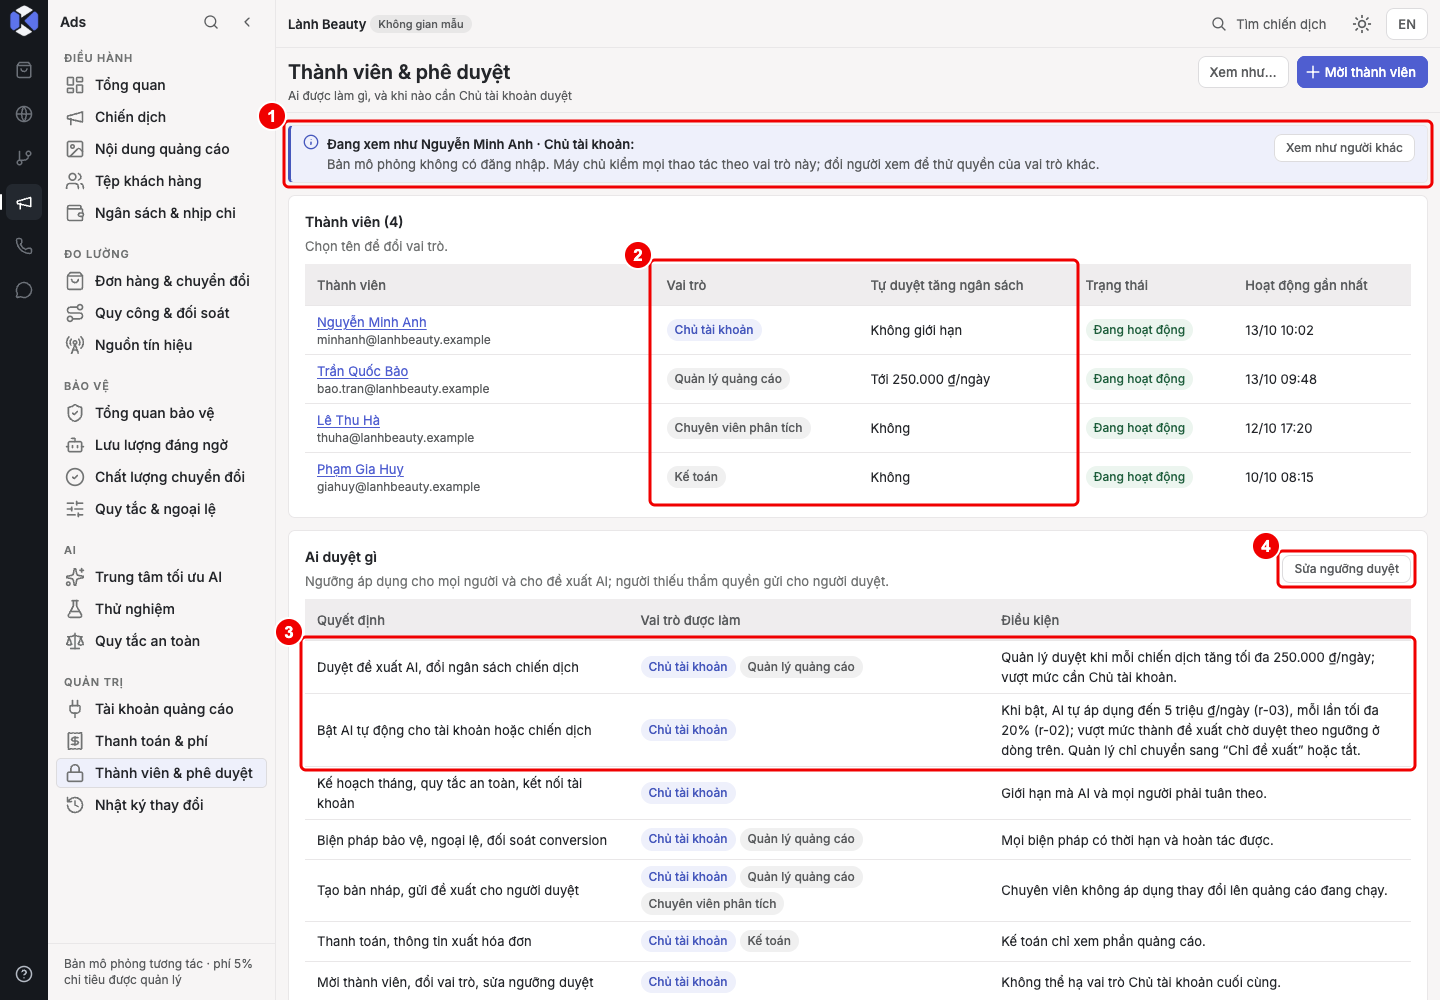Open the globe module in the left rail

point(24,114)
